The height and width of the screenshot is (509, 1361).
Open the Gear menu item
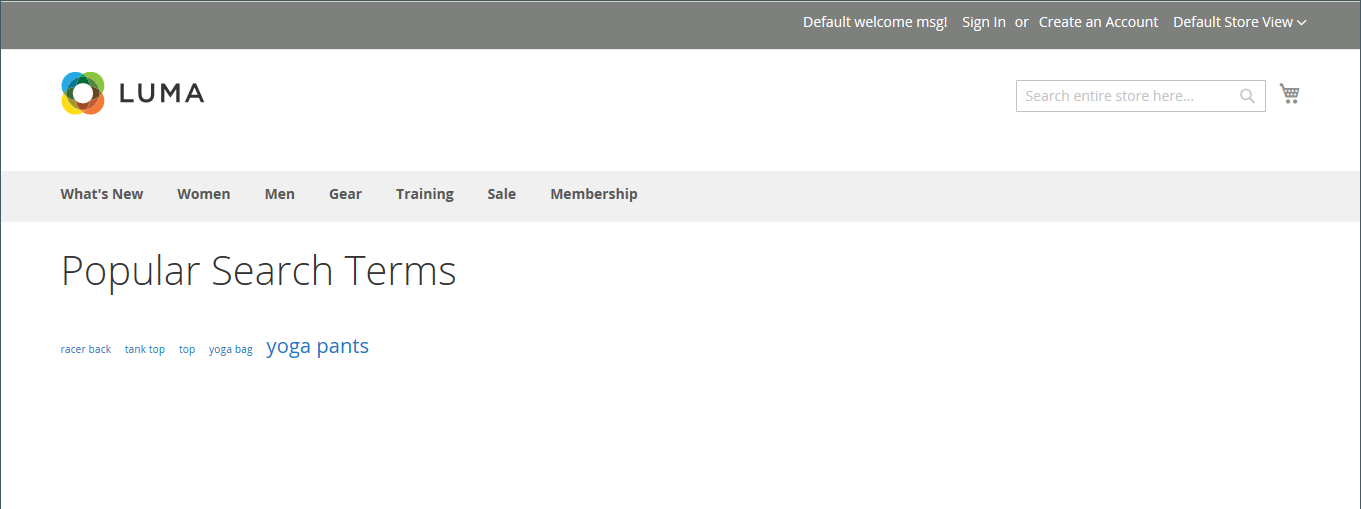(x=345, y=194)
